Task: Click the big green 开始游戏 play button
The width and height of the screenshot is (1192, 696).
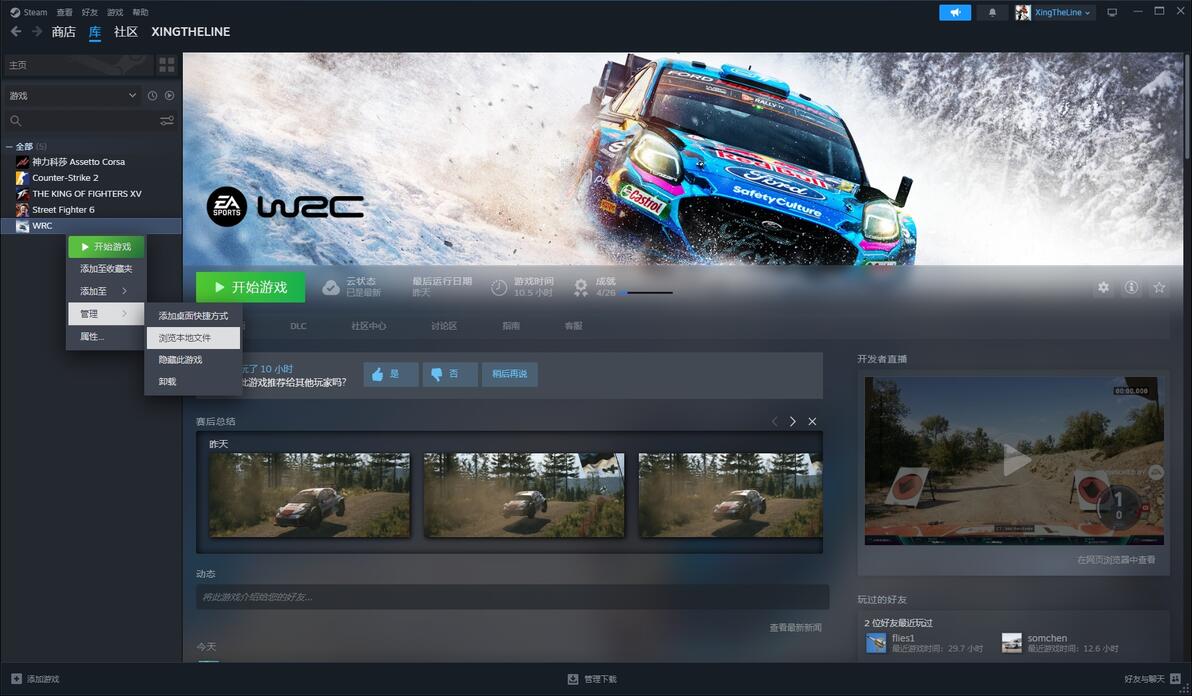Action: [250, 287]
